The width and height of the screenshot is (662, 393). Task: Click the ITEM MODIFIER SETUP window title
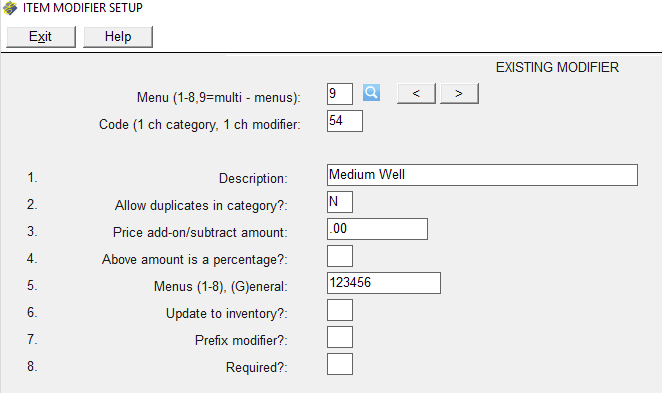(x=83, y=8)
